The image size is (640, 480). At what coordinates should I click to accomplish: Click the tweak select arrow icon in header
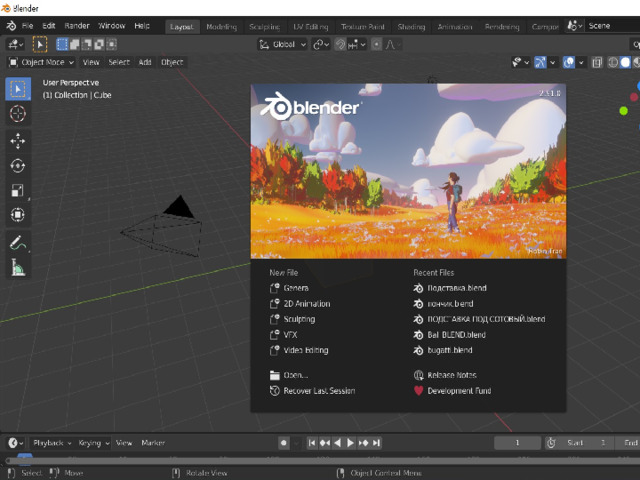pyautogui.click(x=40, y=44)
